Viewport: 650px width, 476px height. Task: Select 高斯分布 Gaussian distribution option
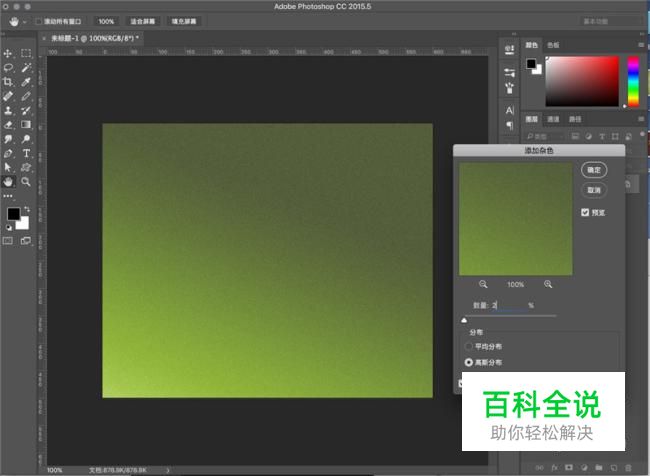click(x=470, y=362)
